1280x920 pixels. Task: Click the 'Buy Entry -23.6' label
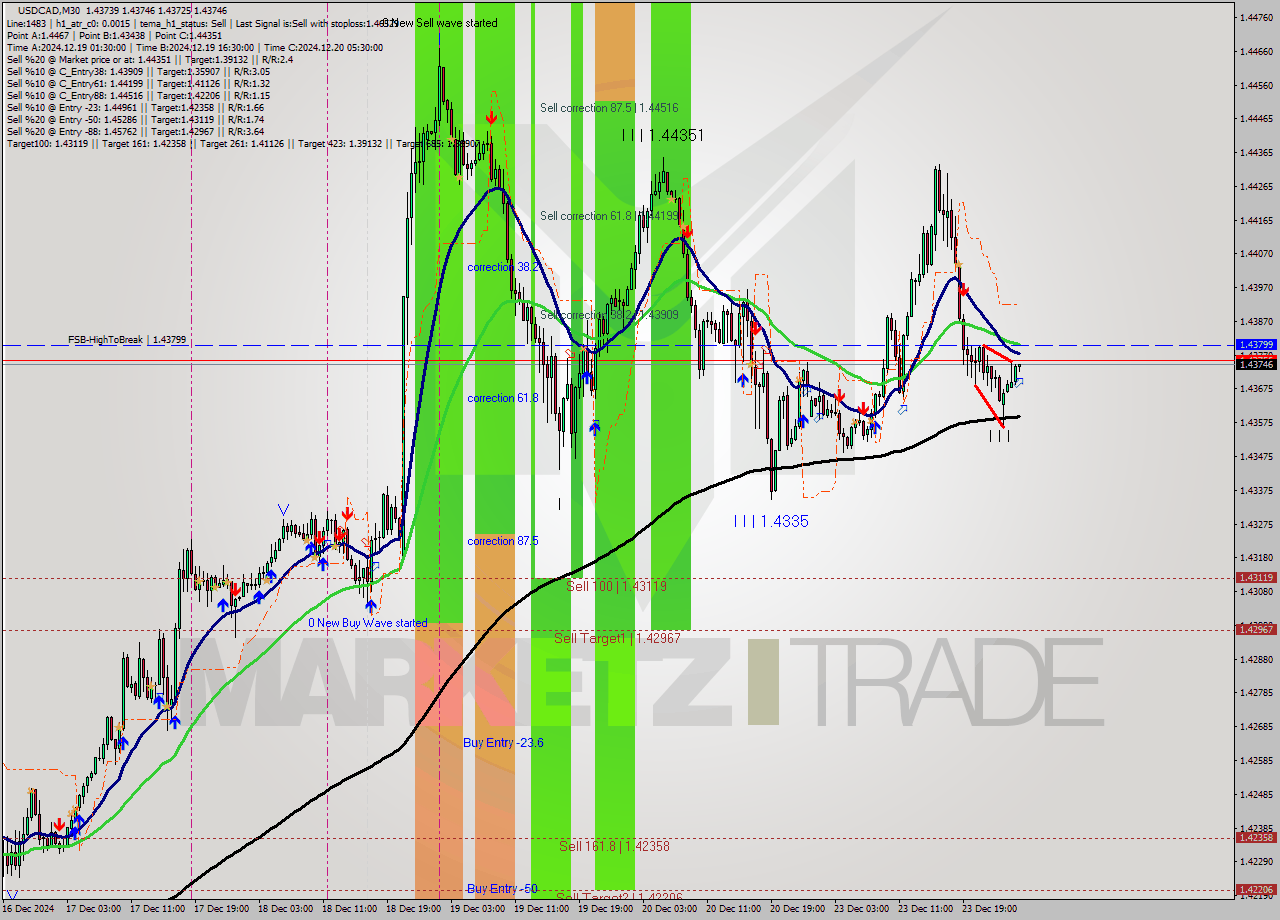(503, 743)
